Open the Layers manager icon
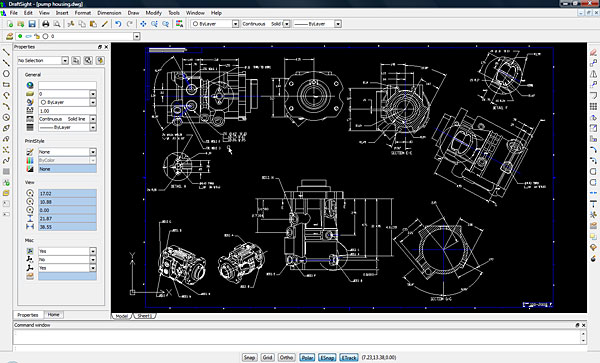 (x=10, y=36)
